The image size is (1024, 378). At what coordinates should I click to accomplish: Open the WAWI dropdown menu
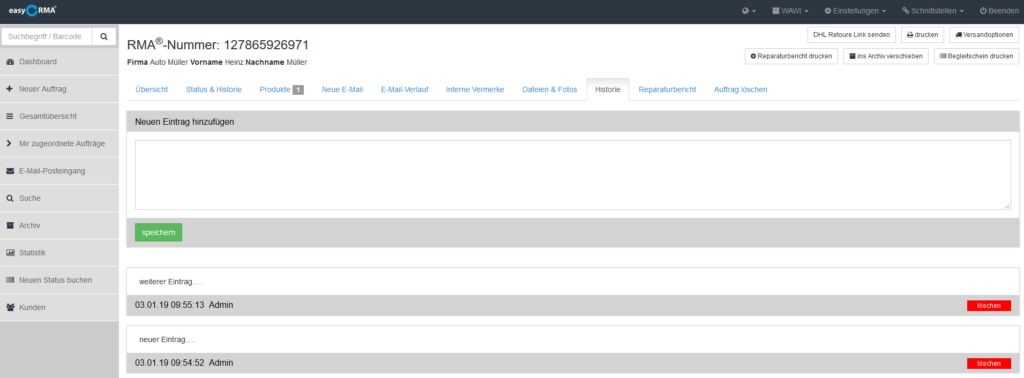click(x=790, y=11)
